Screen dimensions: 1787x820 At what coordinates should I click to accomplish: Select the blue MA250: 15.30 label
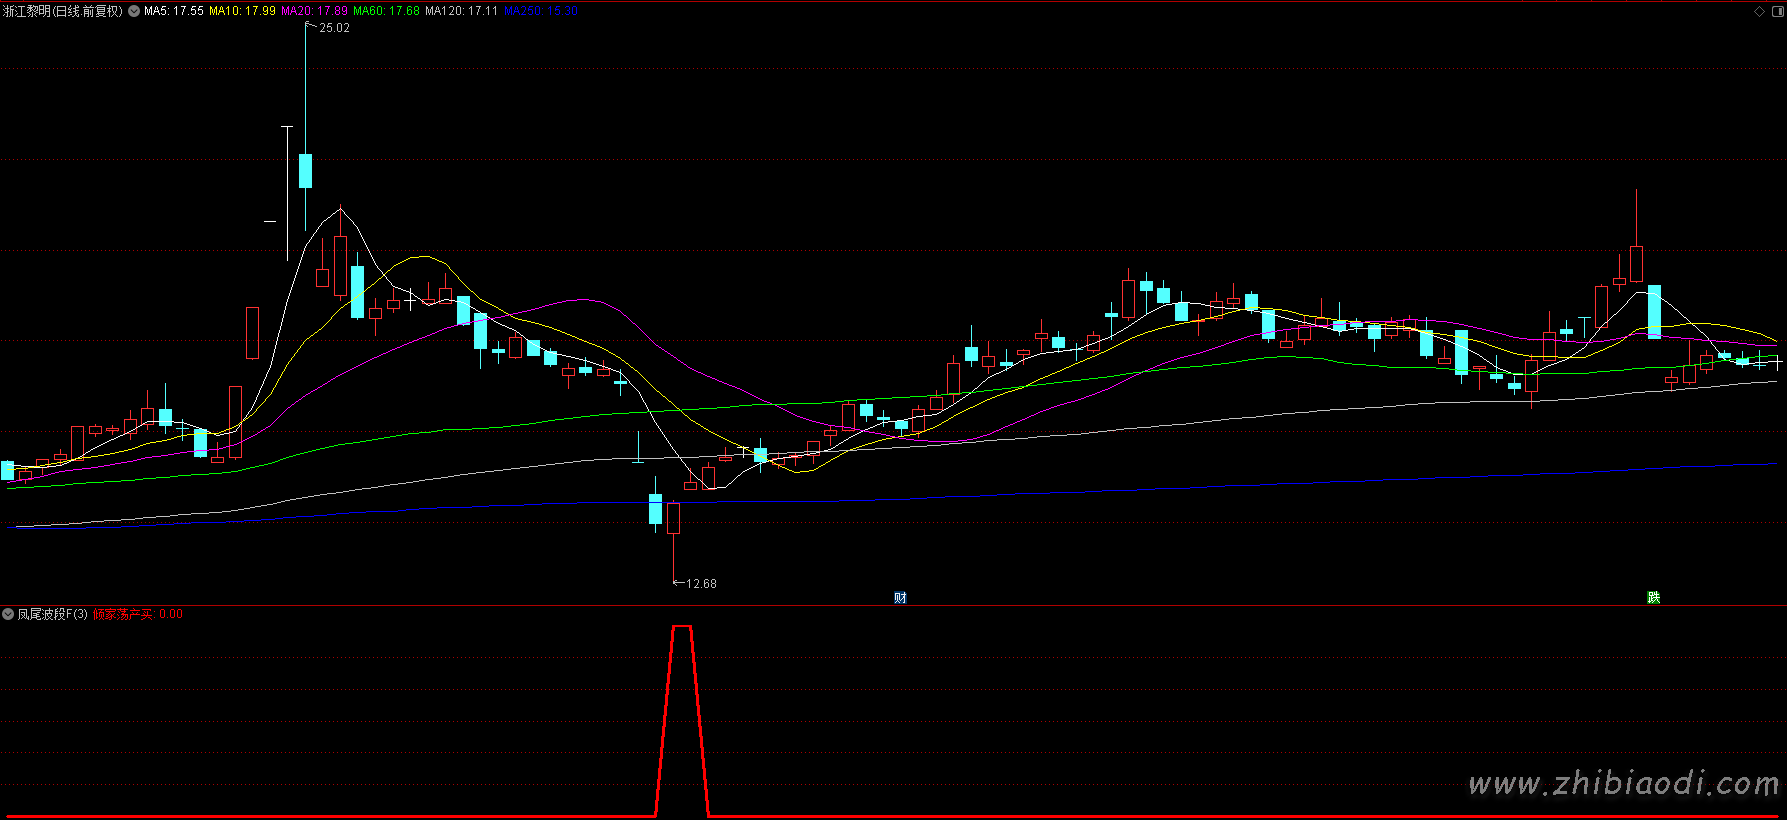point(540,11)
